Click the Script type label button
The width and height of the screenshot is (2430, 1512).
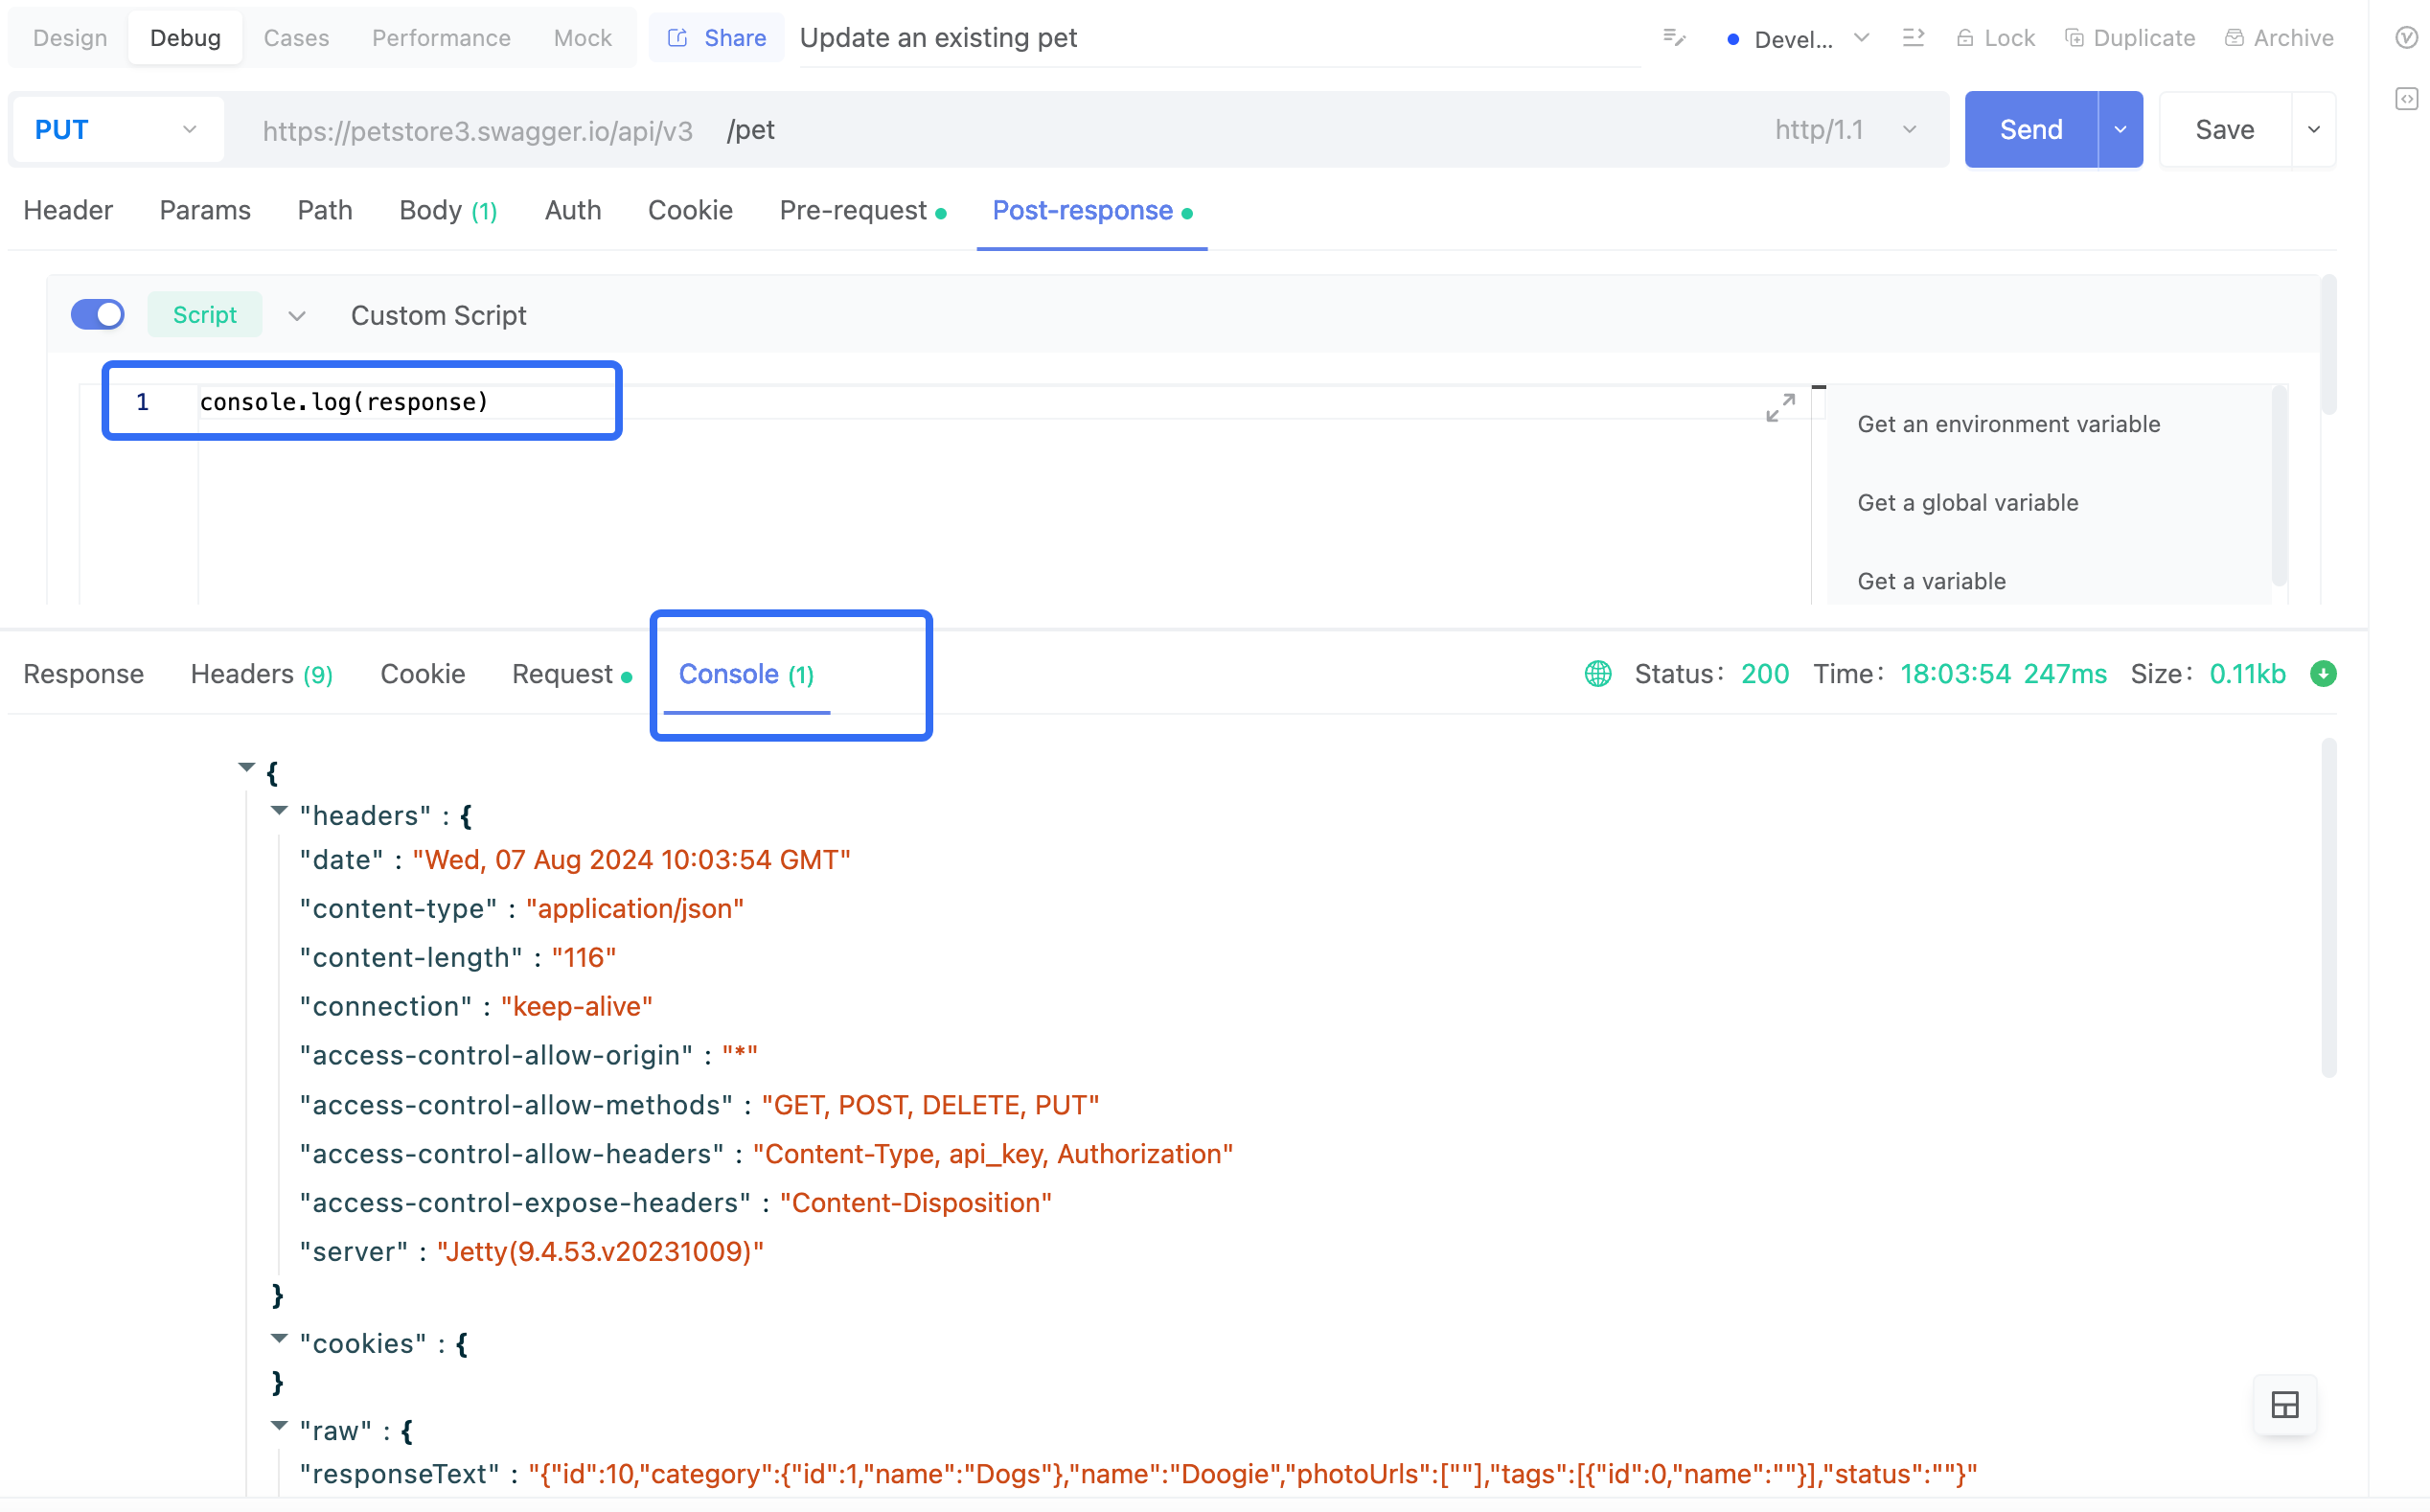click(205, 315)
